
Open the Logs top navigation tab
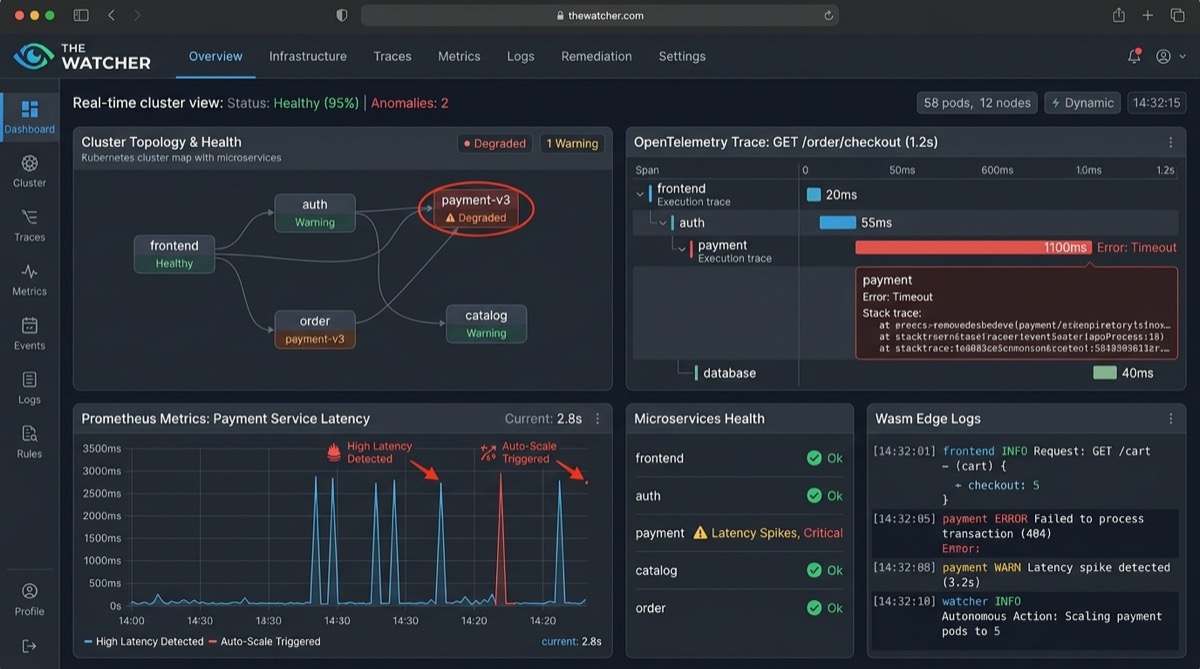click(x=520, y=56)
